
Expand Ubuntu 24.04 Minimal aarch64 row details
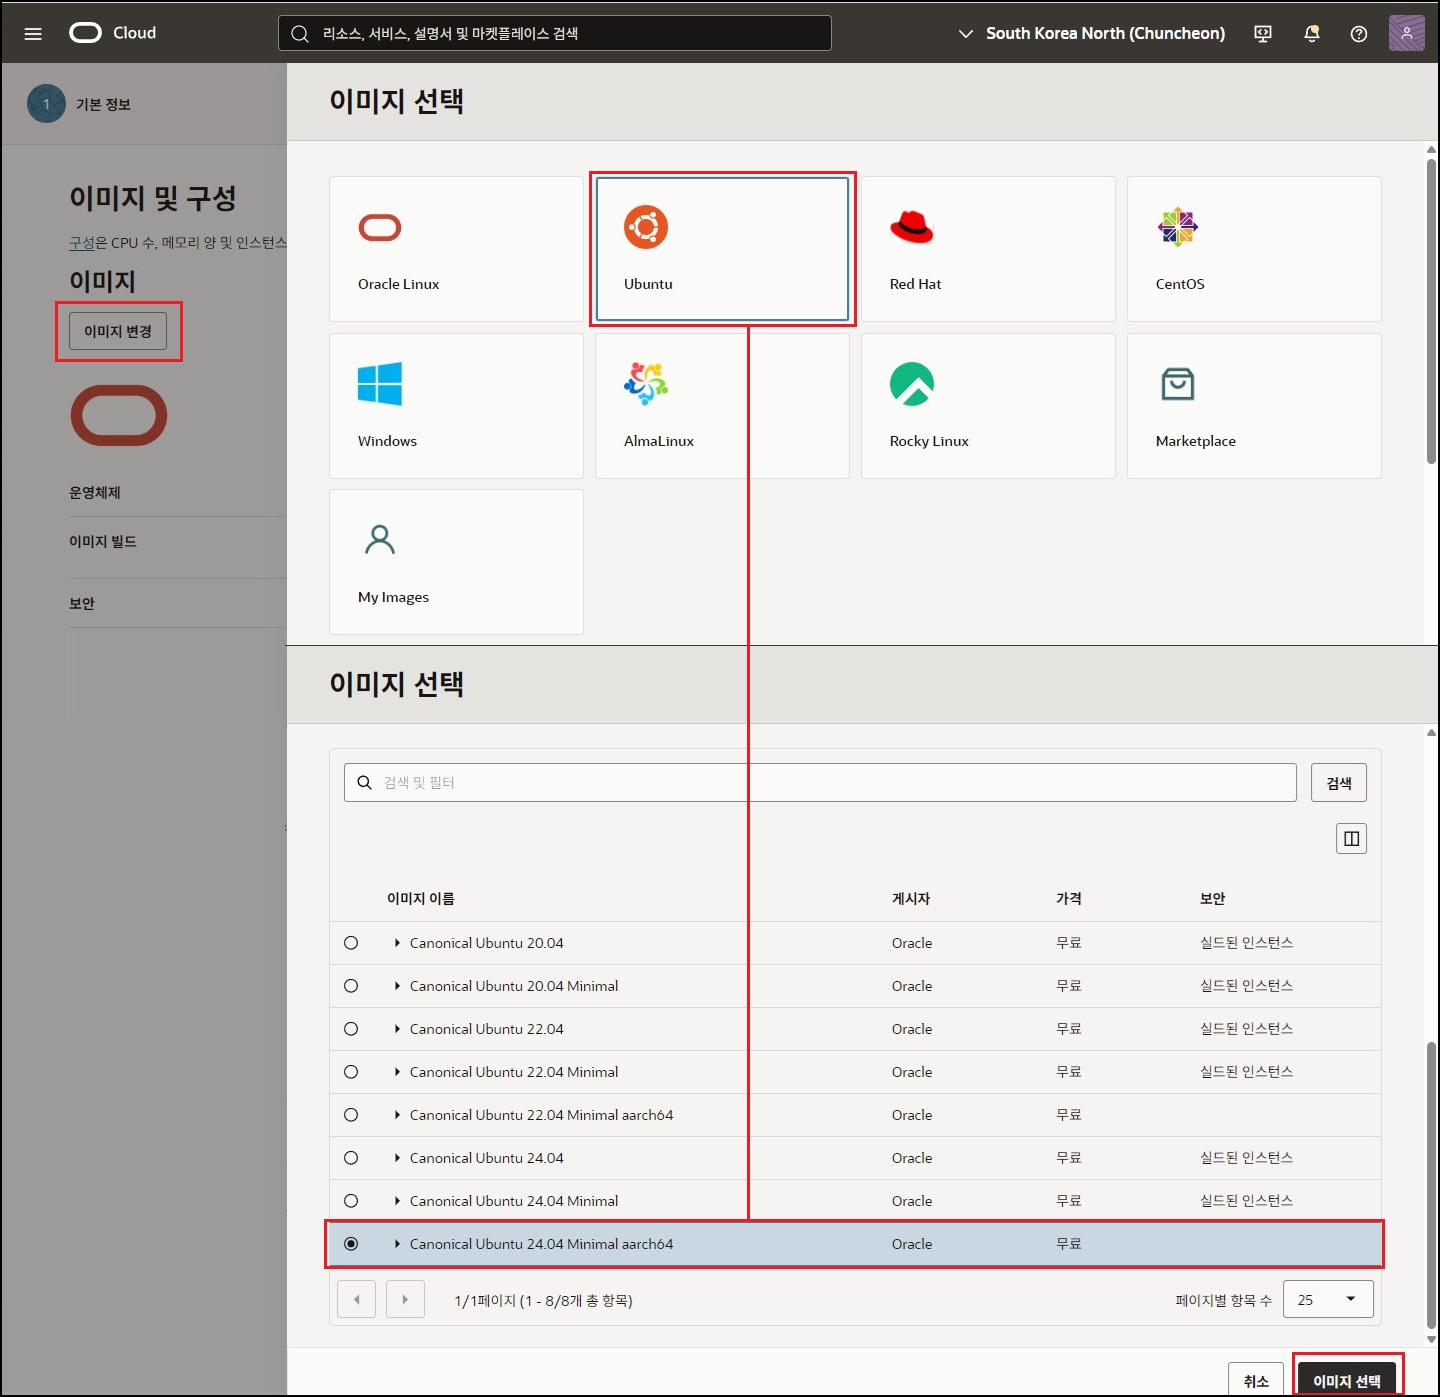pos(397,1244)
